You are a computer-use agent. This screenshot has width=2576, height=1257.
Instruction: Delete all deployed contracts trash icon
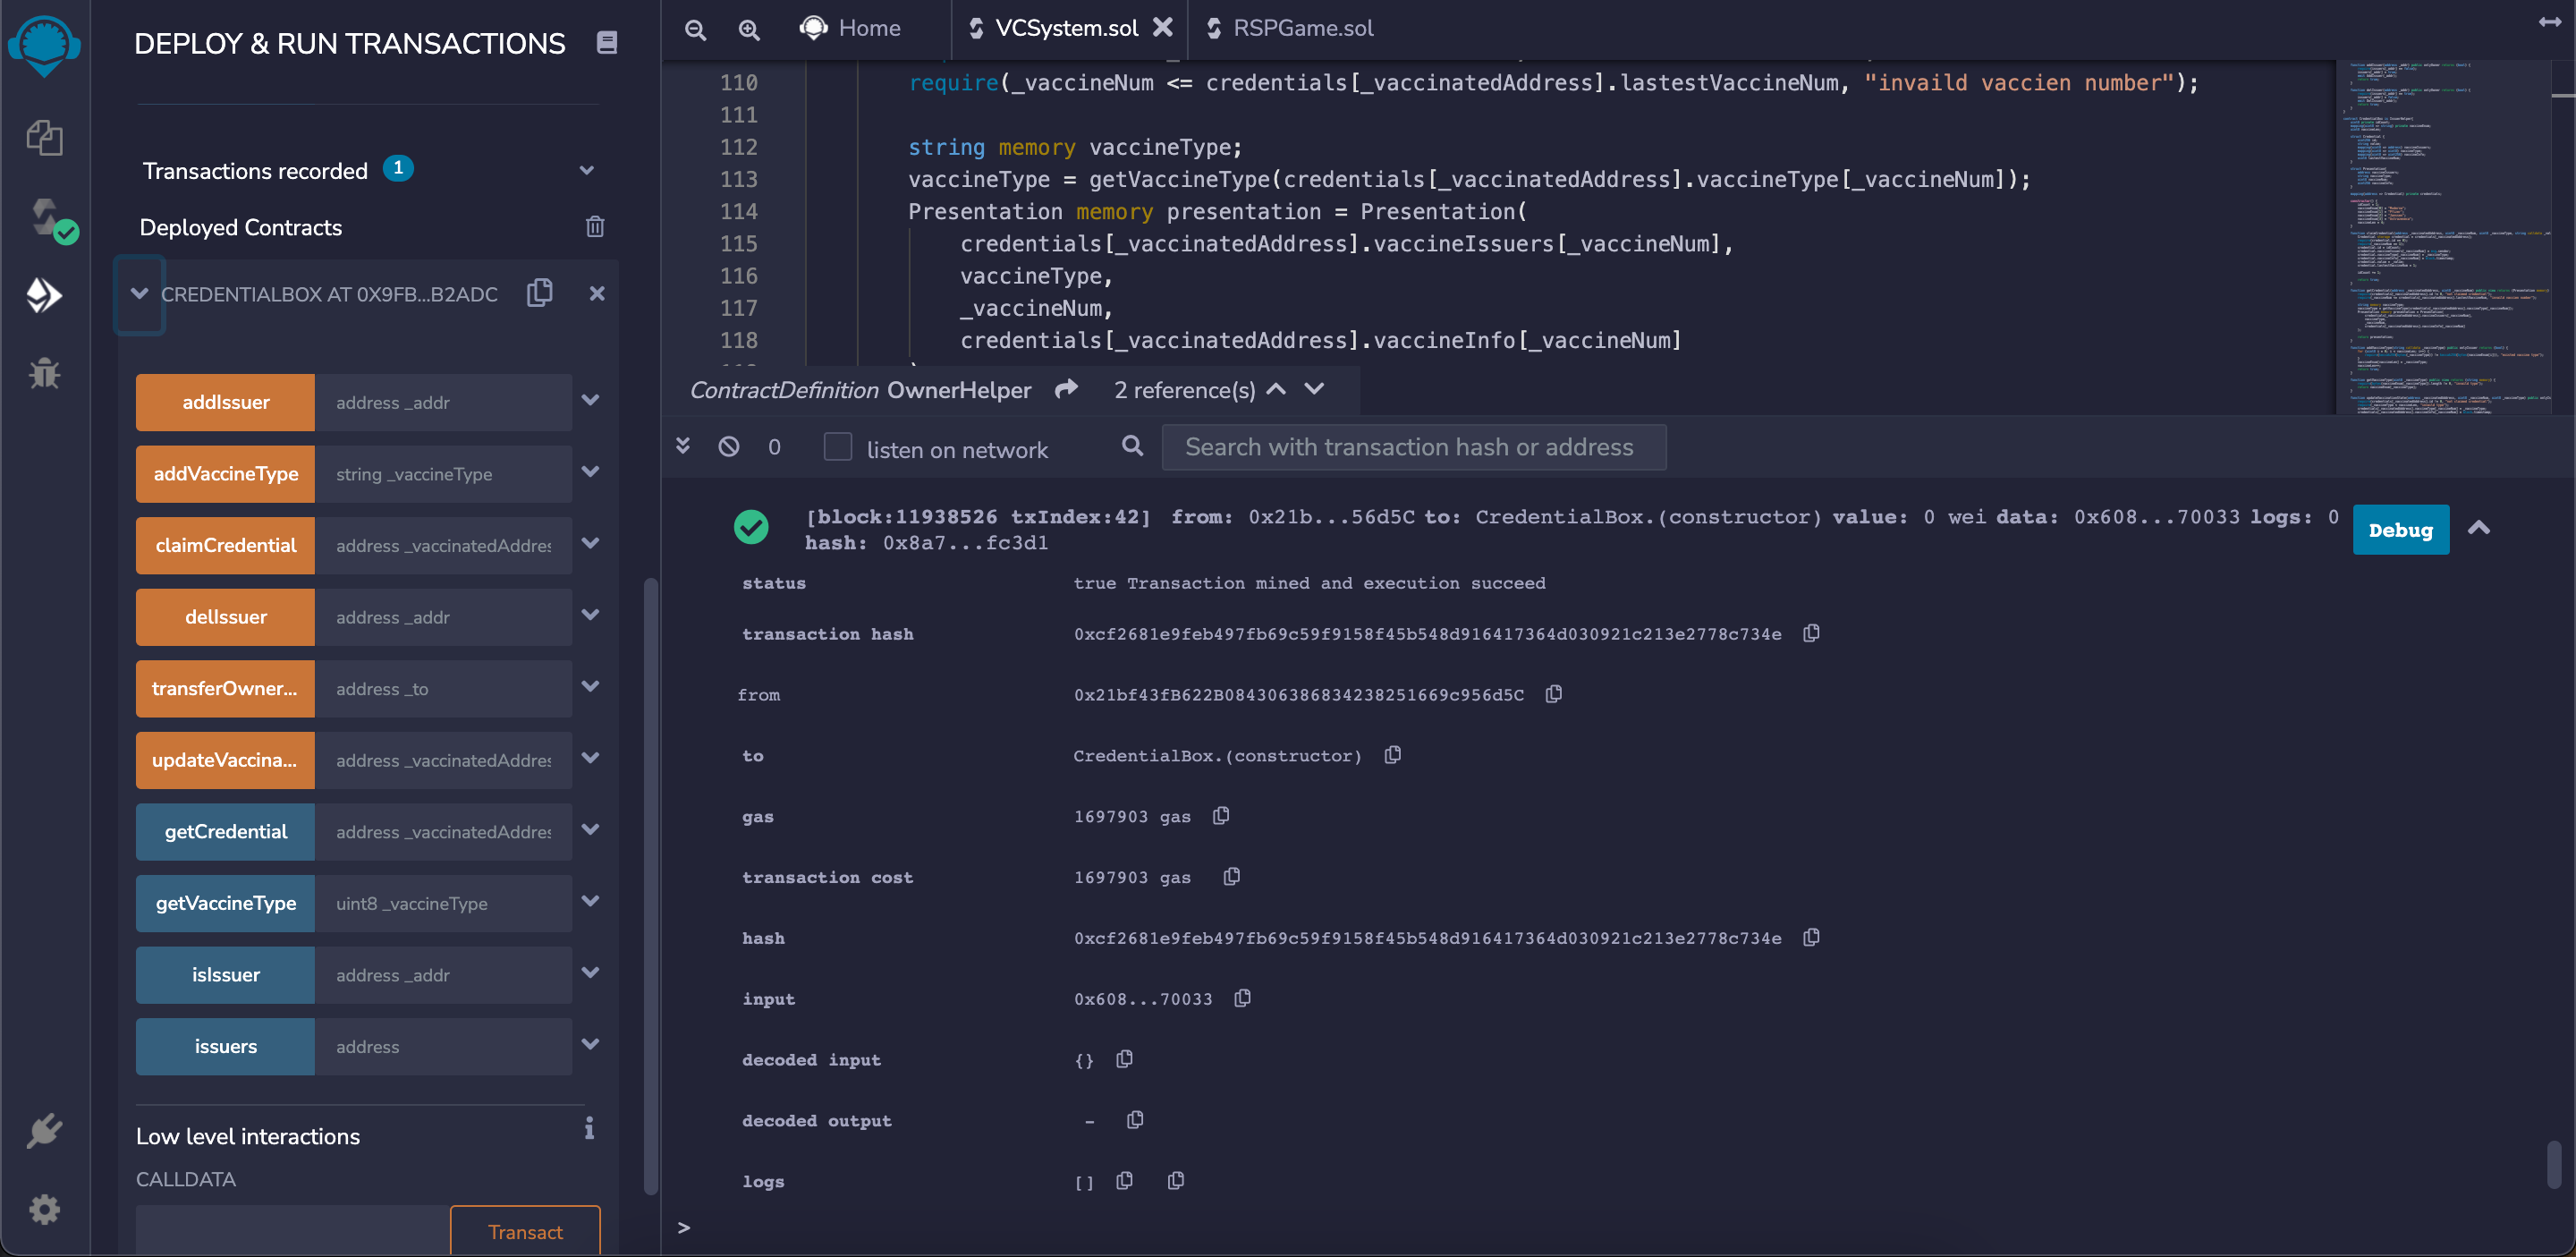click(595, 227)
